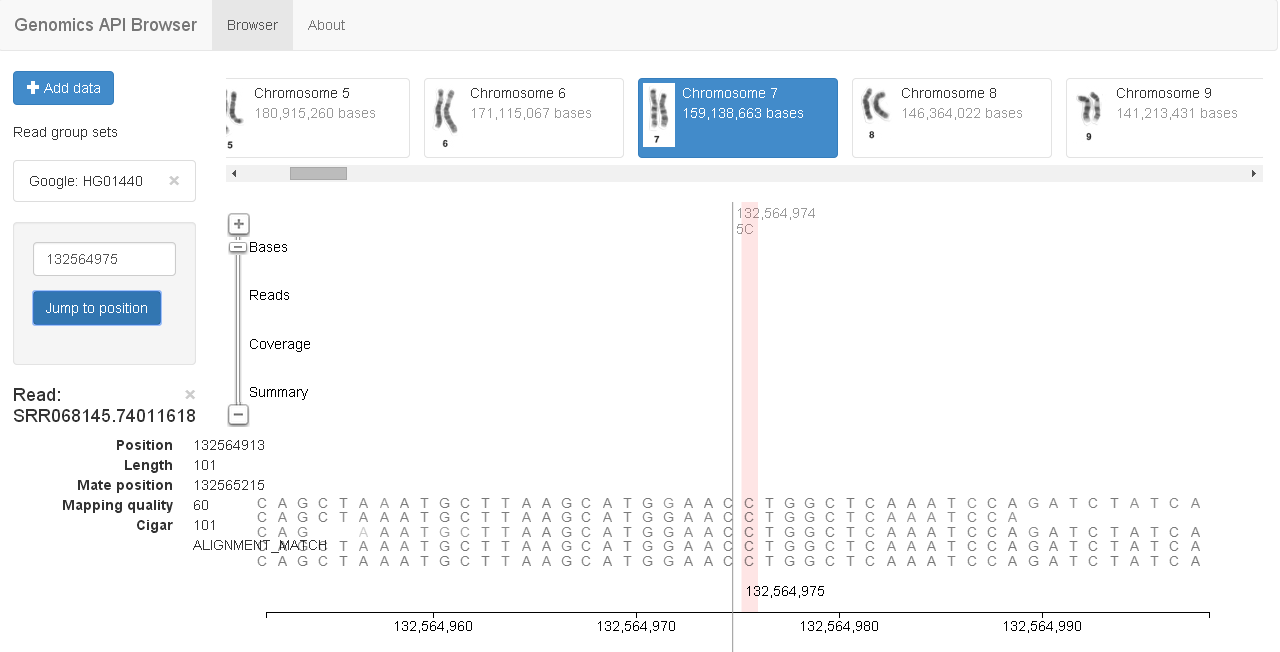
Task: Click the minus handle beside Bases
Action: (x=238, y=247)
